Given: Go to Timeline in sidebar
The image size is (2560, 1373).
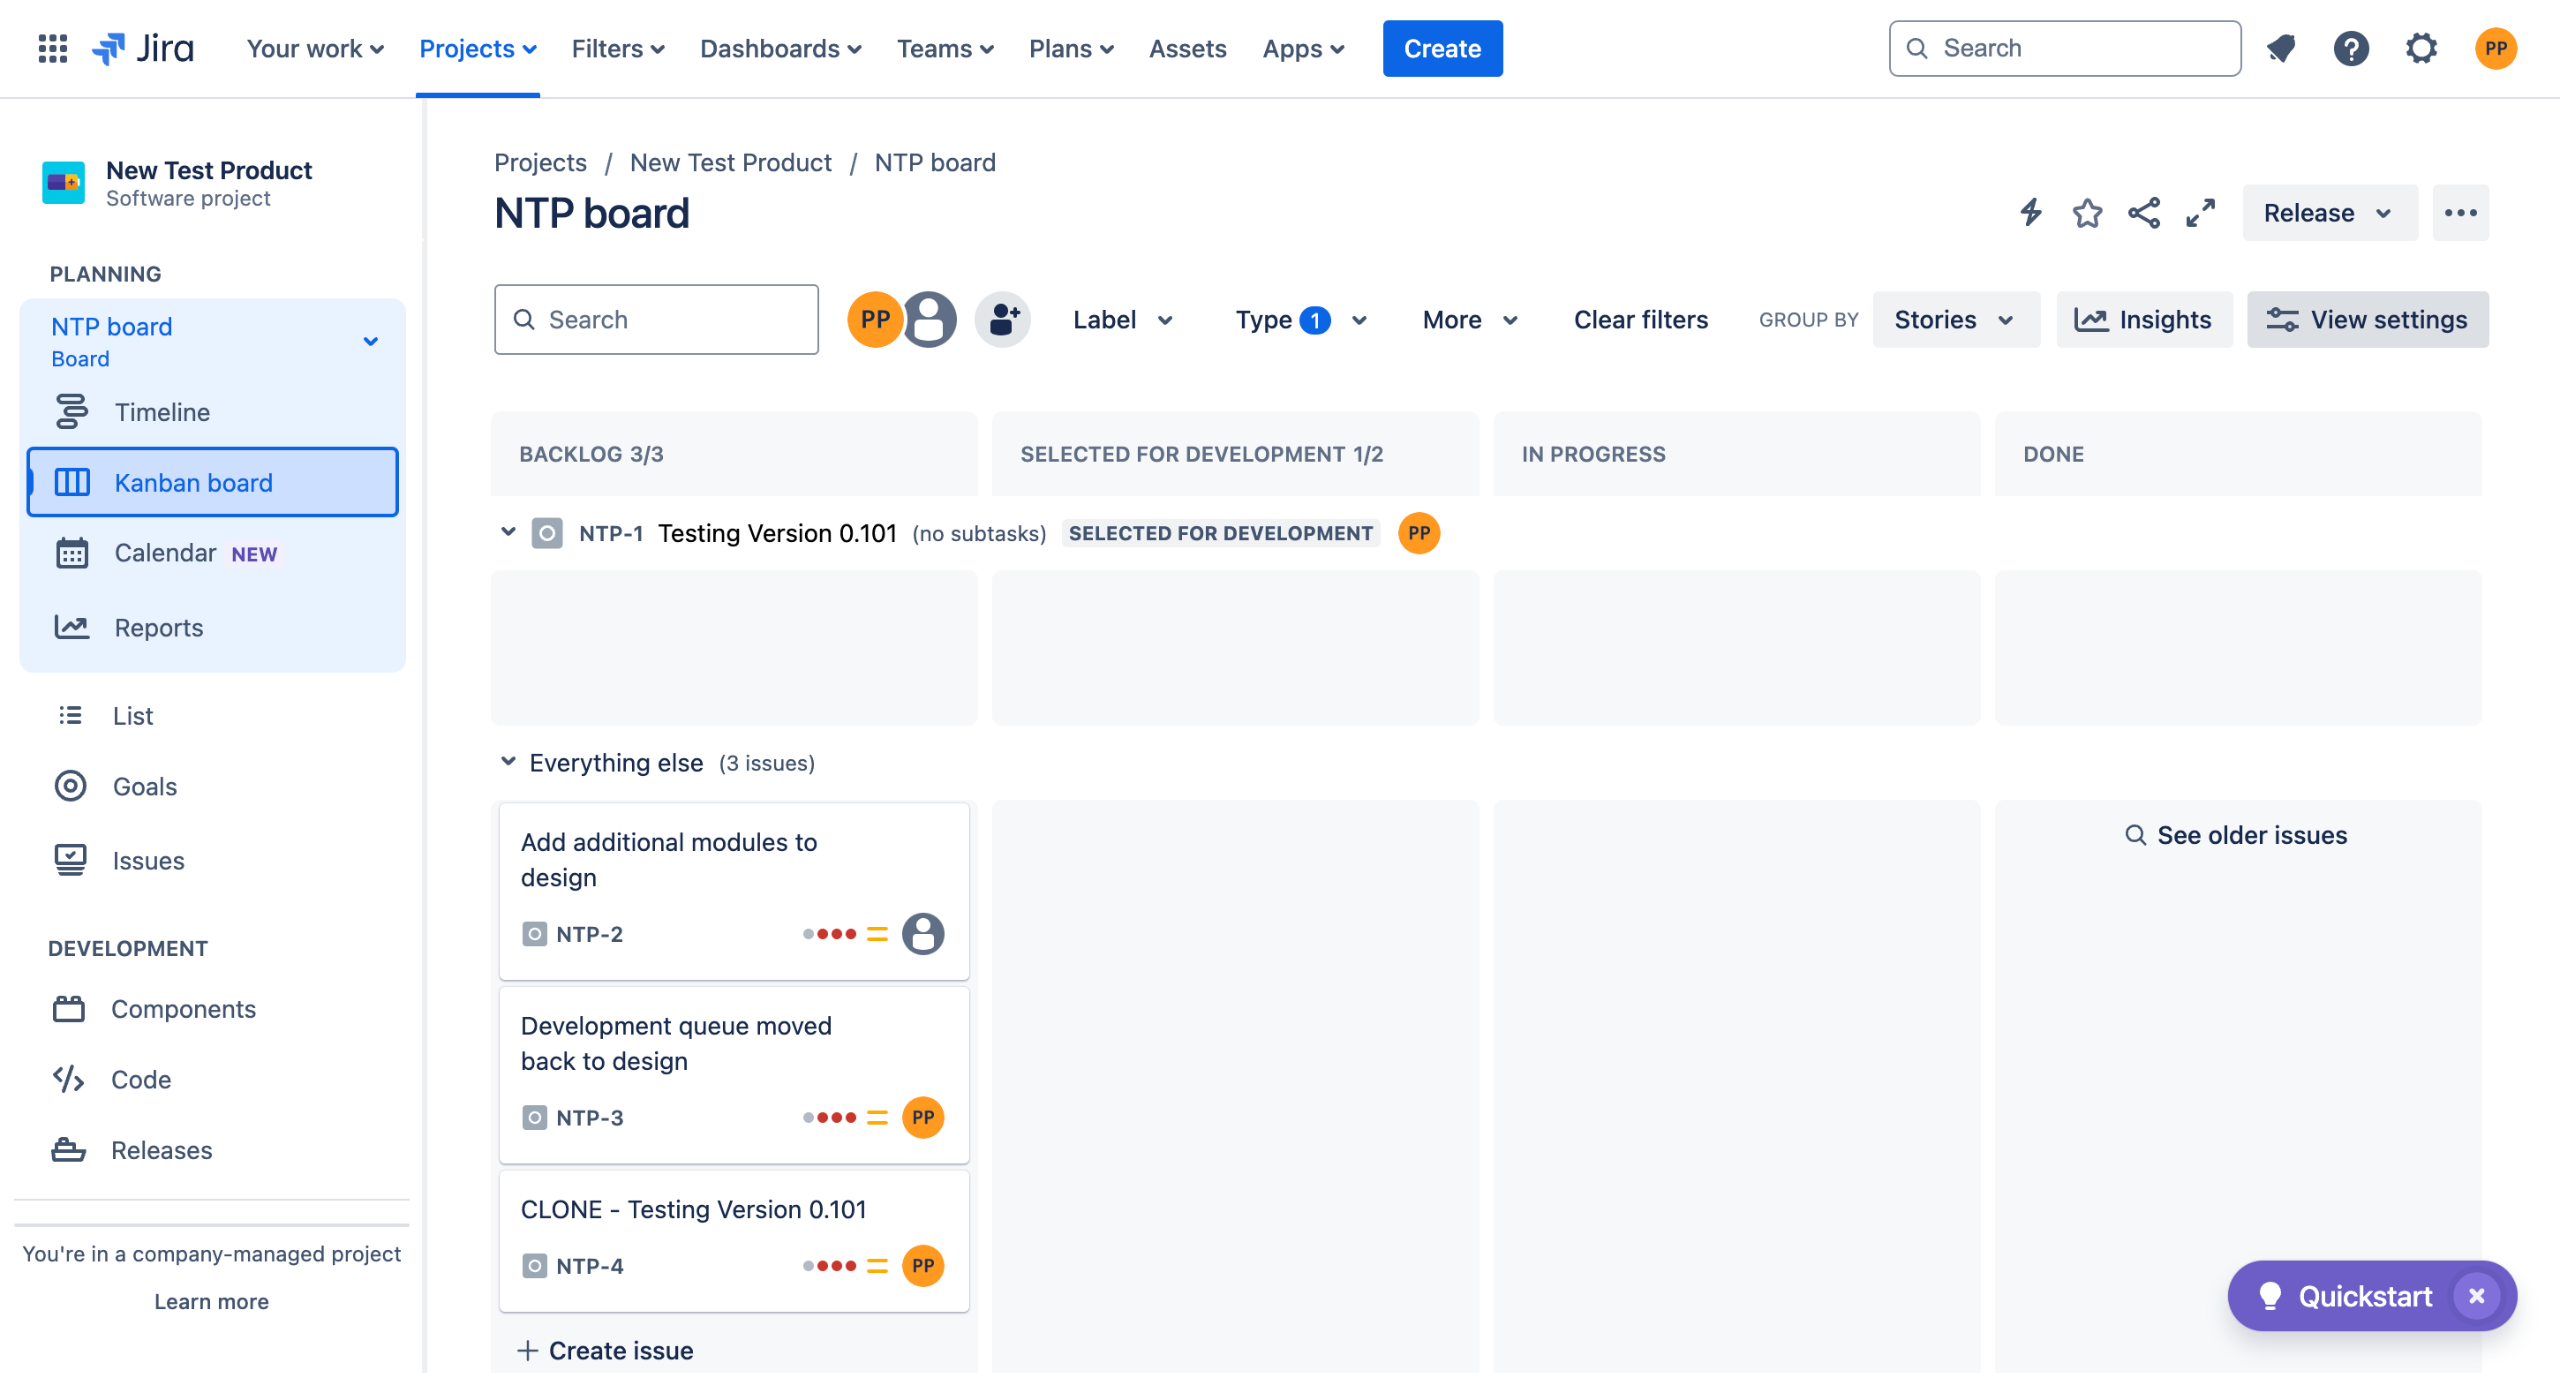Looking at the screenshot, I should [x=162, y=412].
